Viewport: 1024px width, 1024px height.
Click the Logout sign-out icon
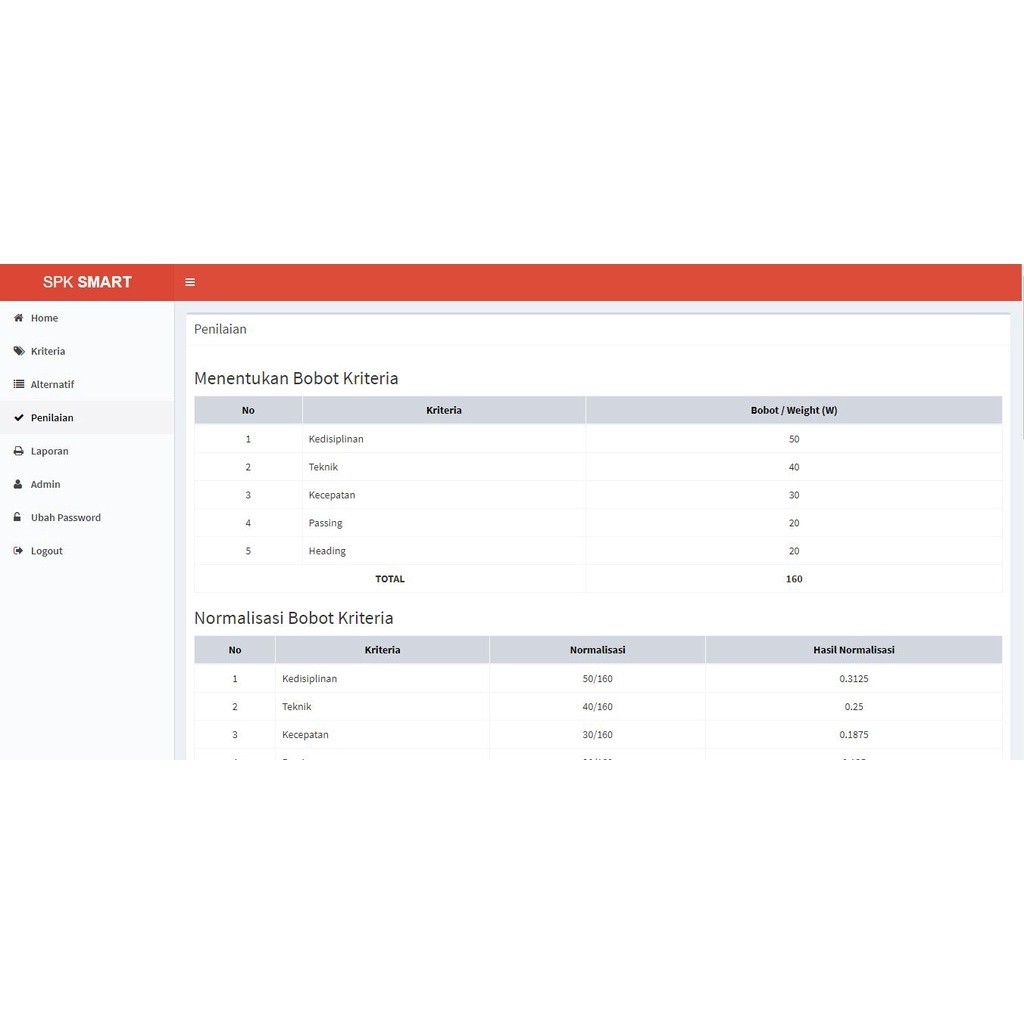[x=18, y=551]
